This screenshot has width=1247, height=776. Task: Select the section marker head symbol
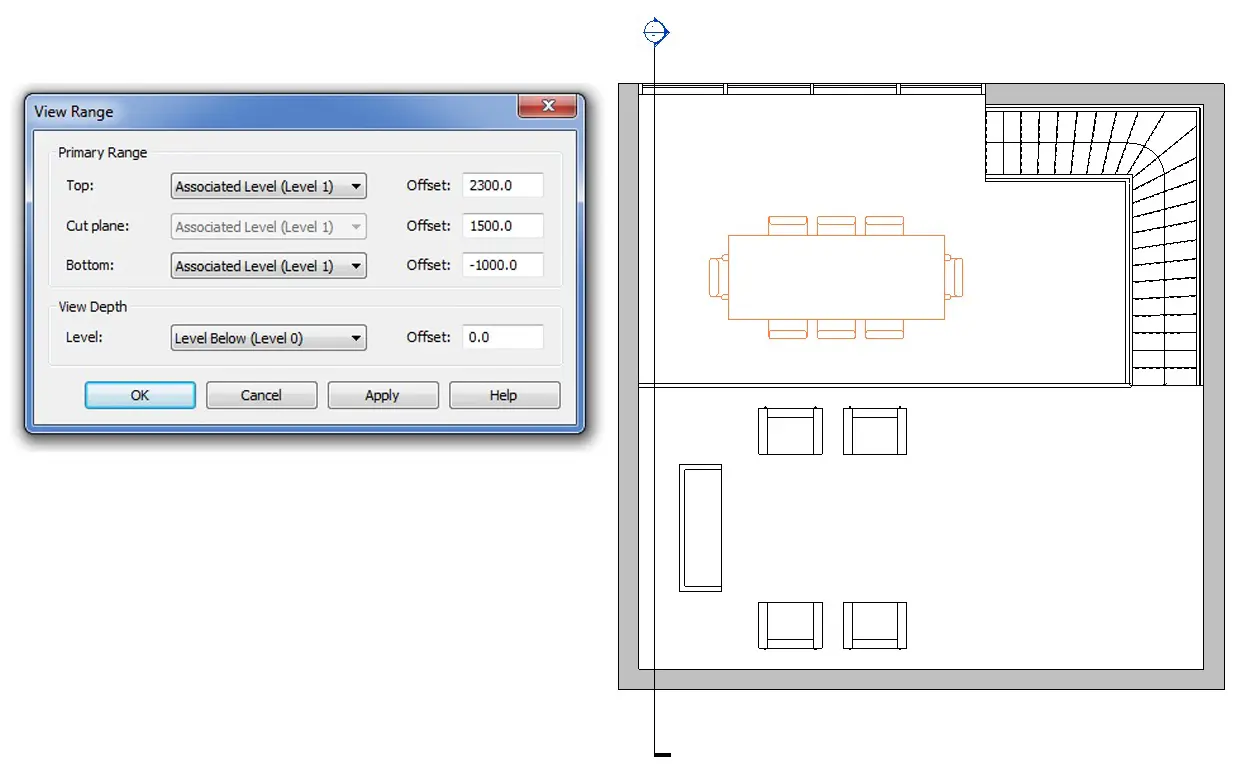click(655, 32)
